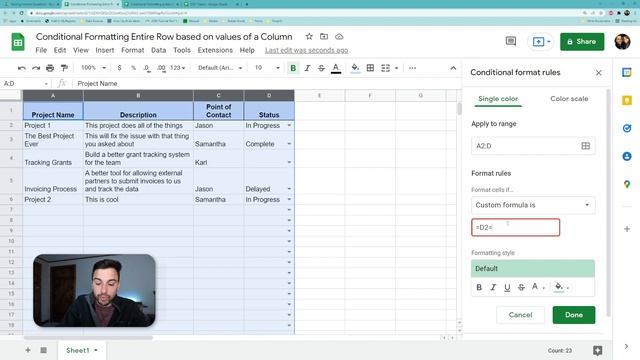Switch to Single color tab
This screenshot has height=360, width=640.
[498, 99]
